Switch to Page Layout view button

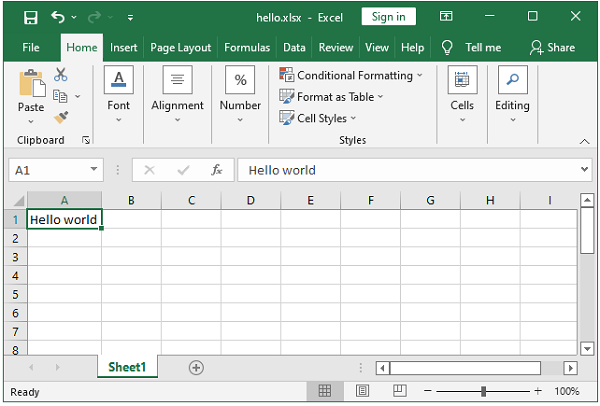click(362, 392)
